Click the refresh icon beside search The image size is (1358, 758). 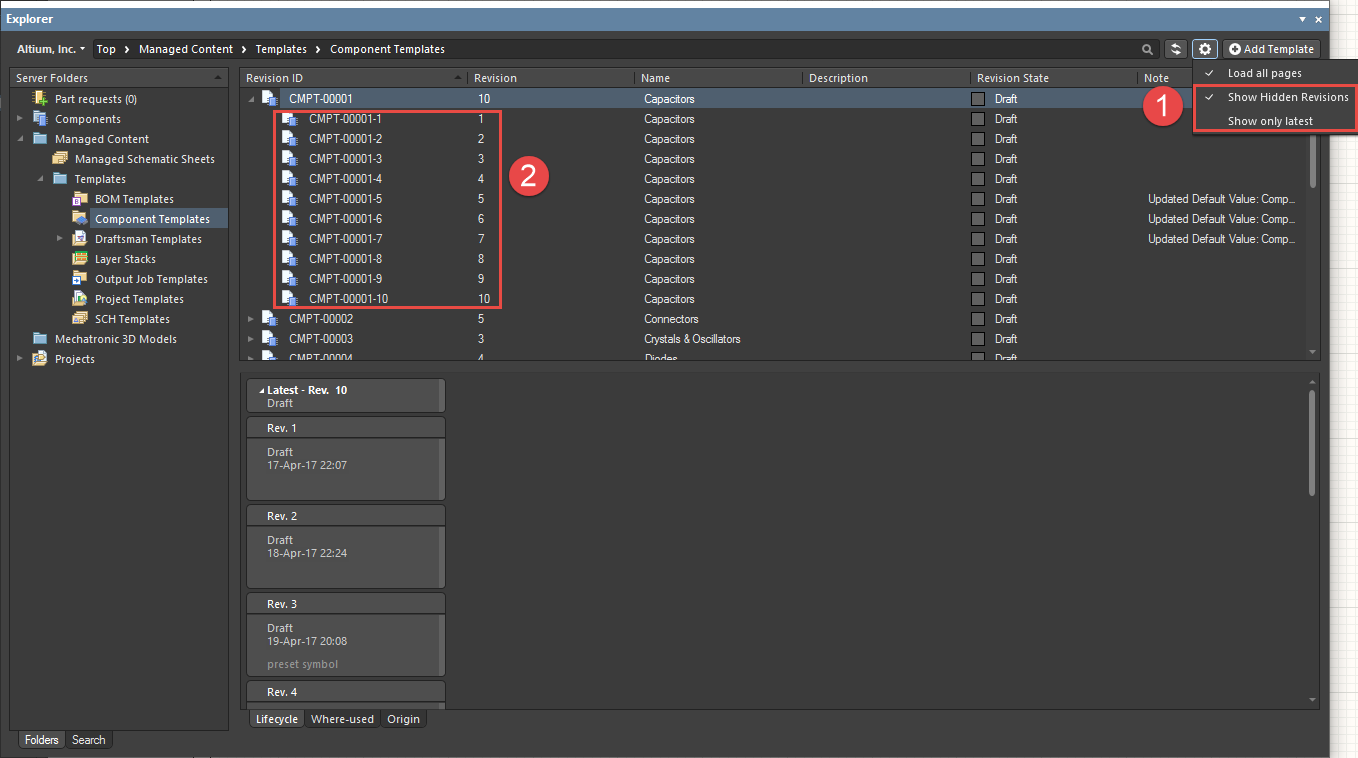click(1176, 49)
